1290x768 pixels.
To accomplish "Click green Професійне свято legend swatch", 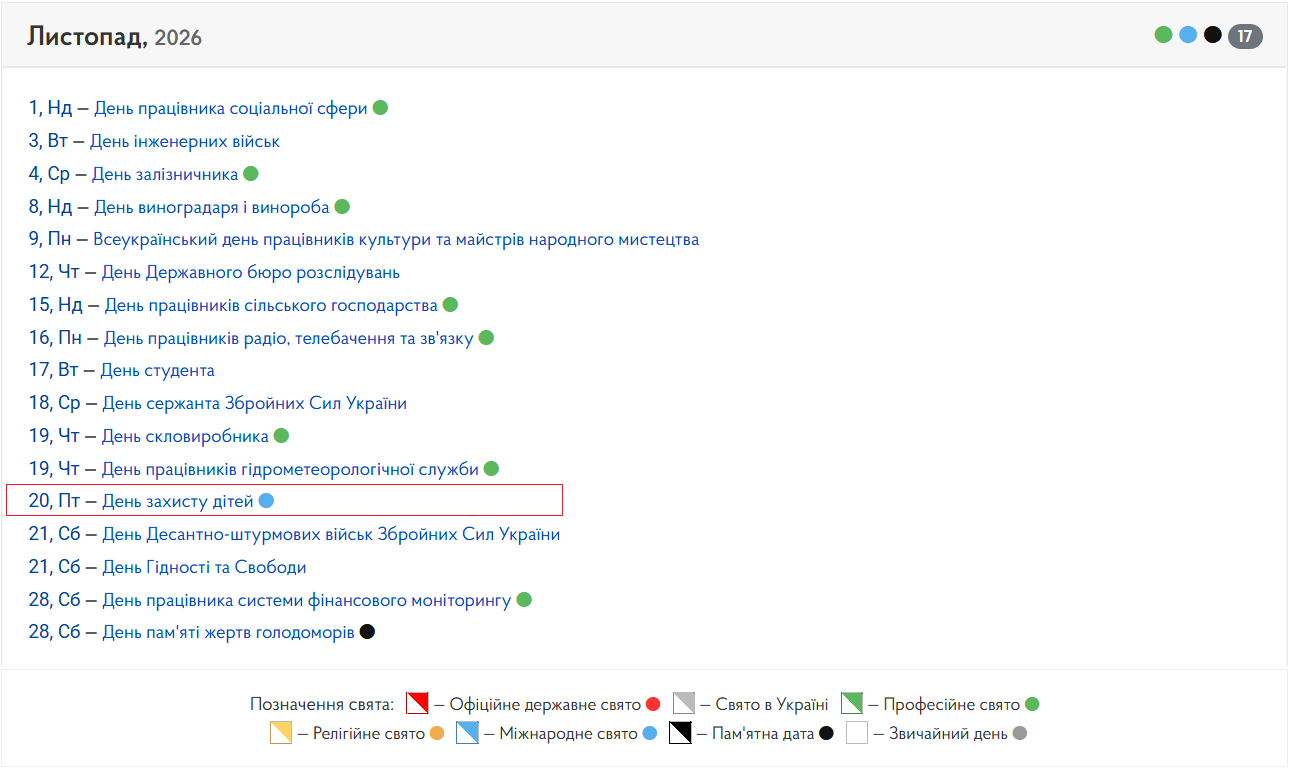I will tap(852, 704).
